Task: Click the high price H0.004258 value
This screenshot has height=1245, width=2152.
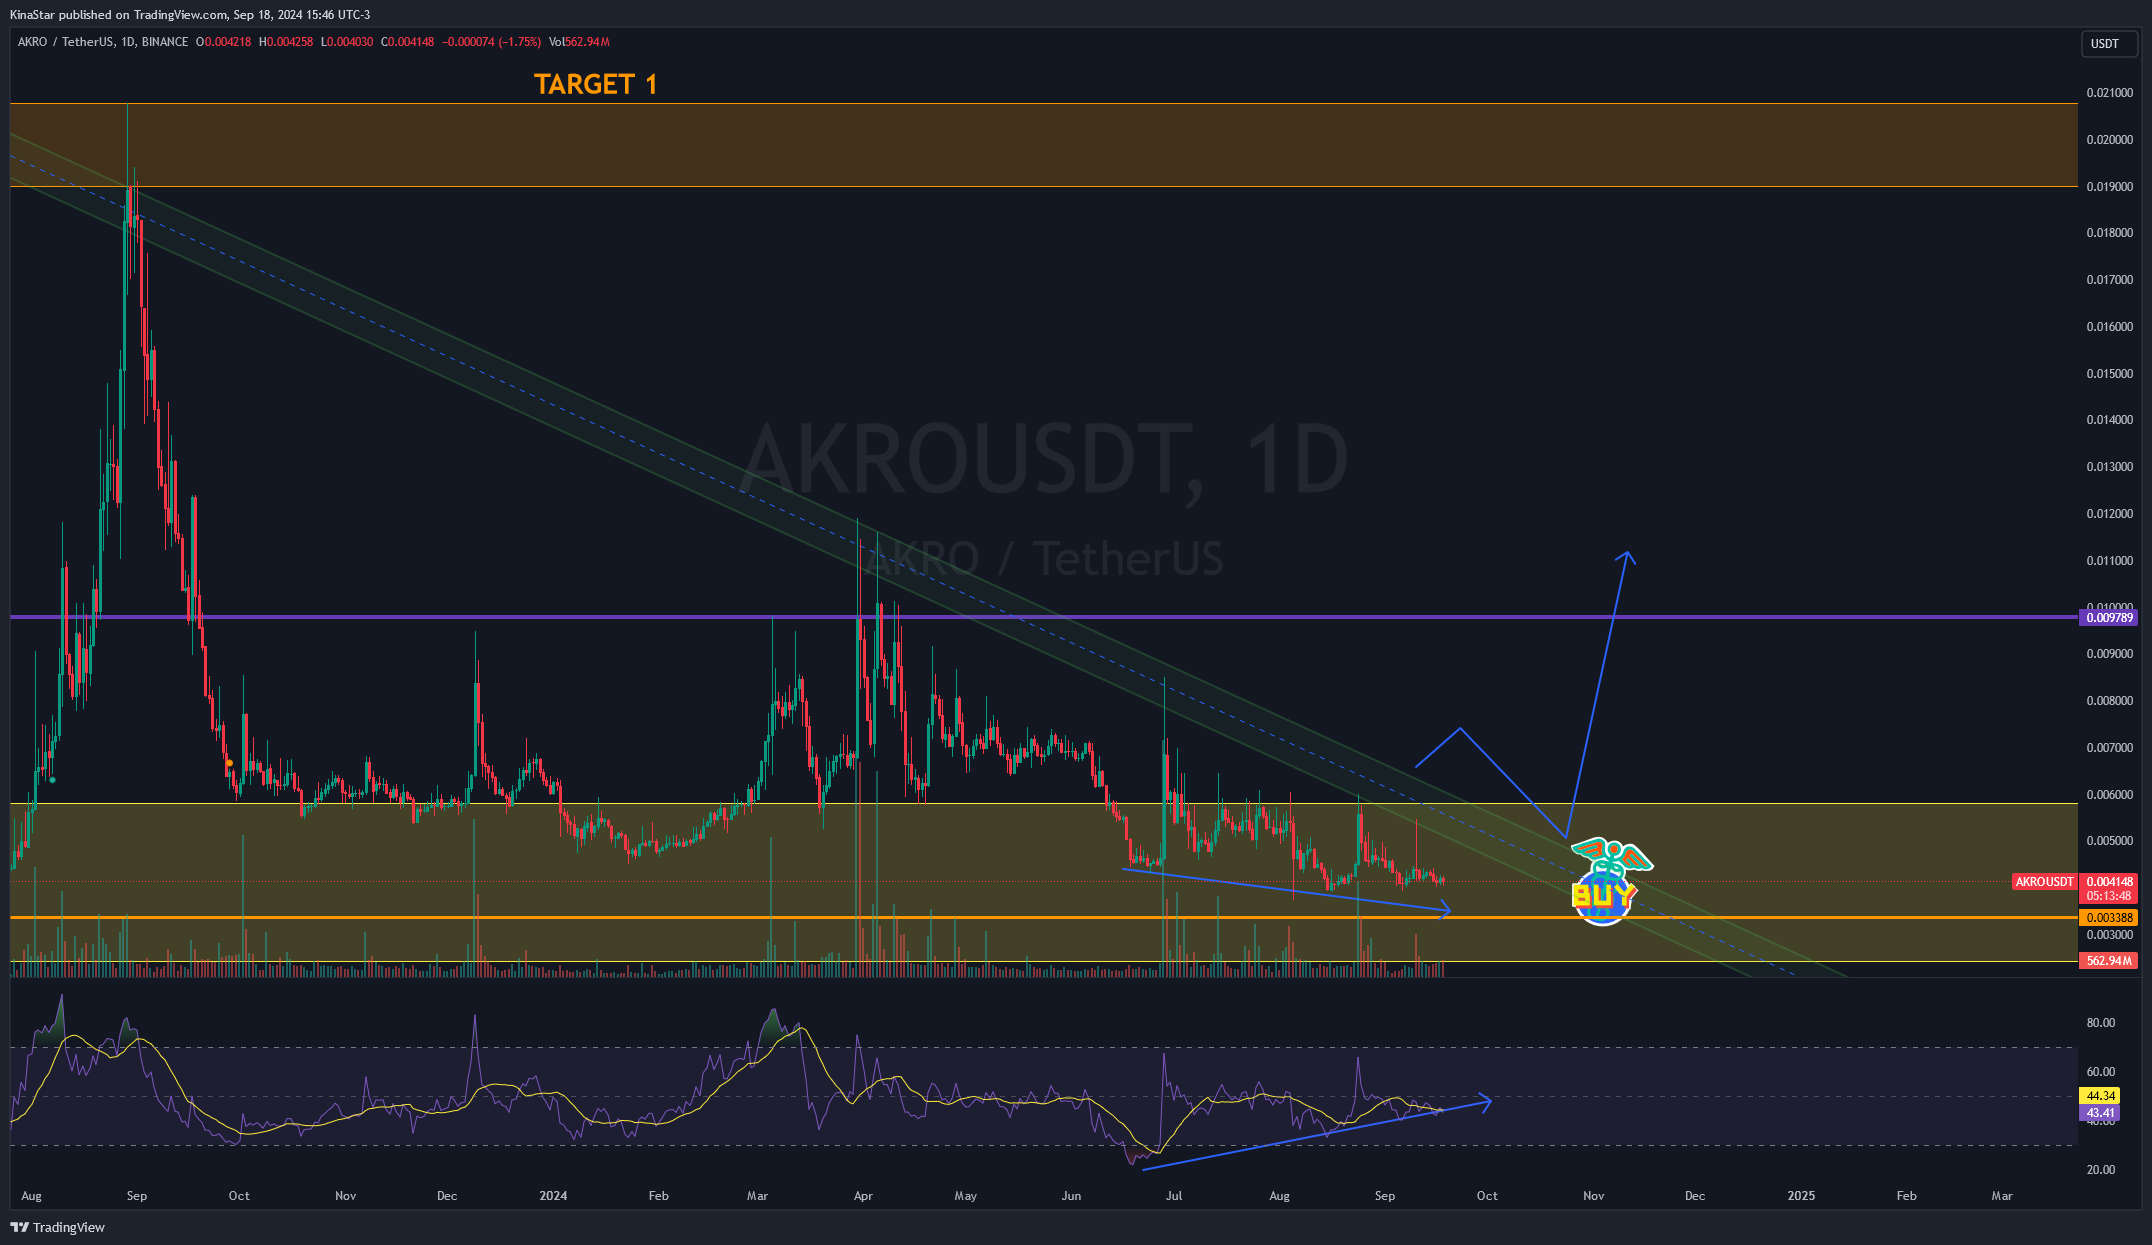Action: pyautogui.click(x=286, y=42)
